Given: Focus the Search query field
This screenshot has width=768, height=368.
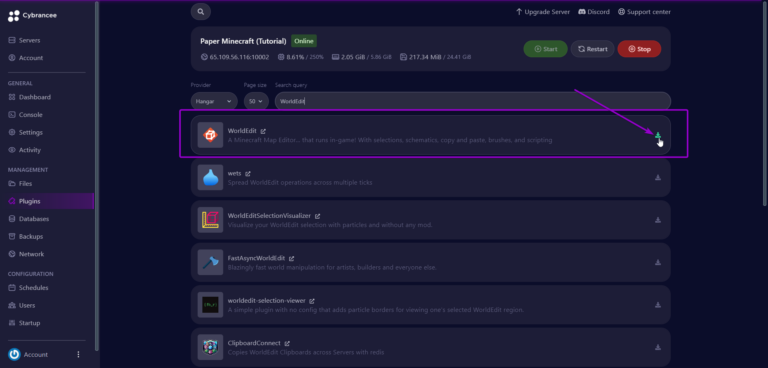Looking at the screenshot, I should 473,101.
